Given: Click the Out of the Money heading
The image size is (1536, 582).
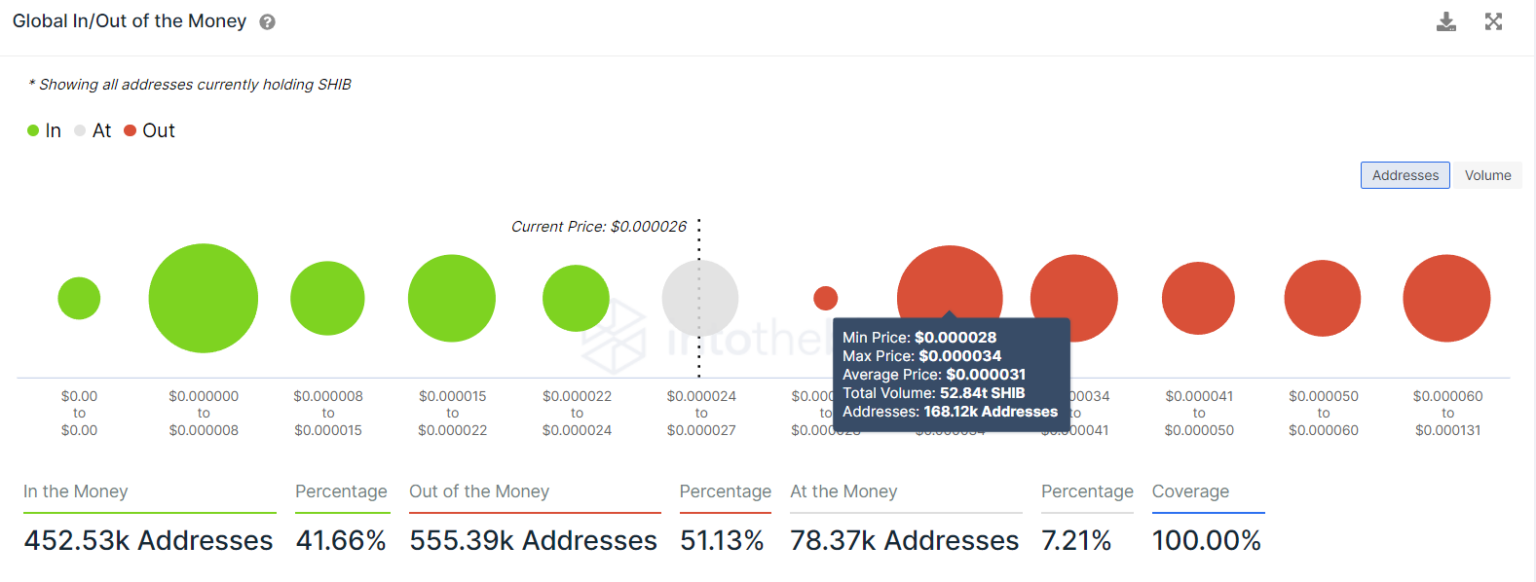Looking at the screenshot, I should (x=479, y=492).
